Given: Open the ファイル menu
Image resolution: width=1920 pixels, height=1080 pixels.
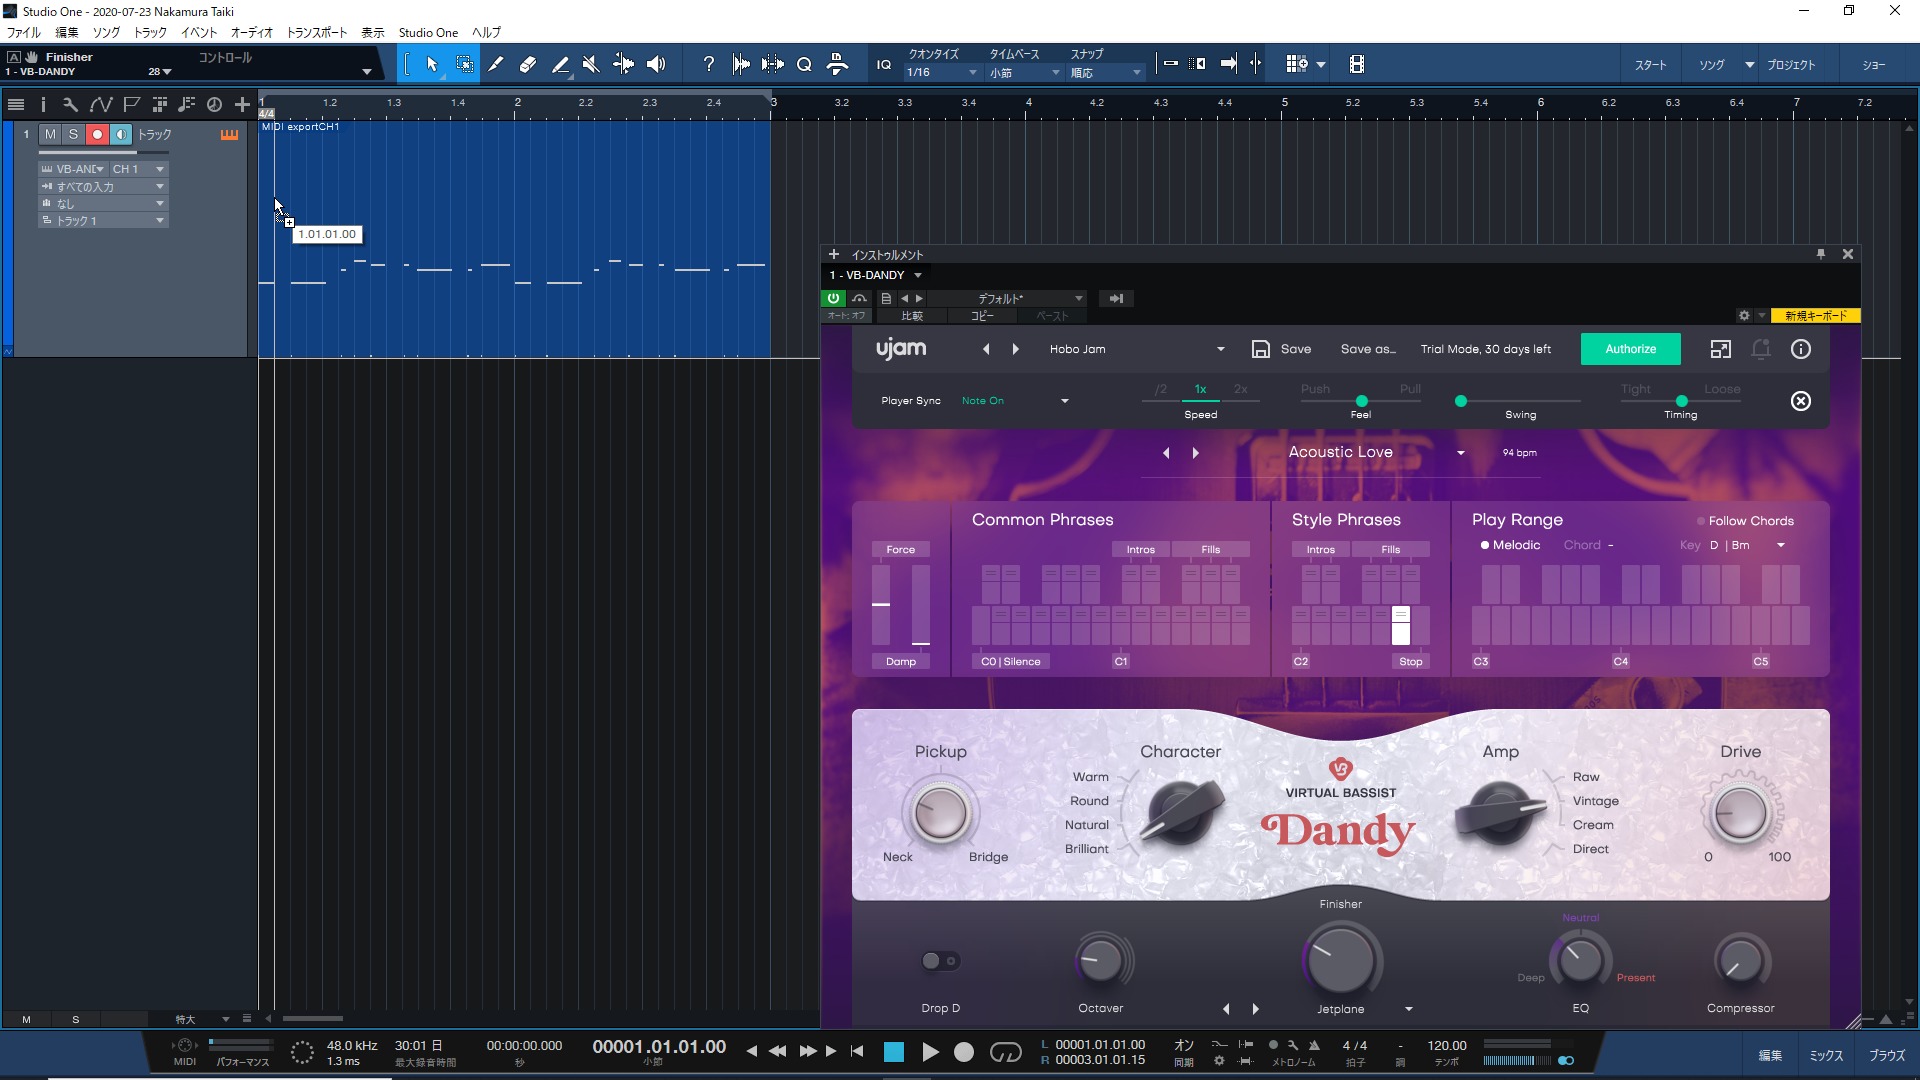Looking at the screenshot, I should [24, 32].
